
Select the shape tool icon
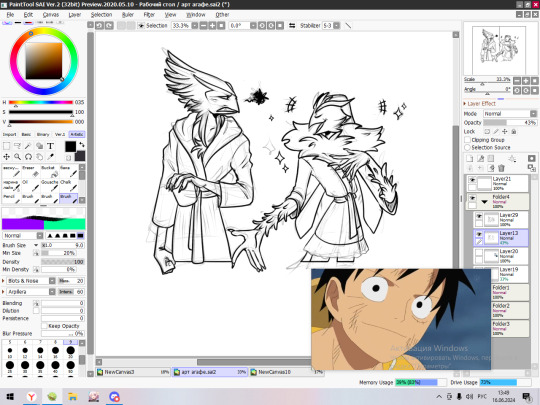pos(39,146)
